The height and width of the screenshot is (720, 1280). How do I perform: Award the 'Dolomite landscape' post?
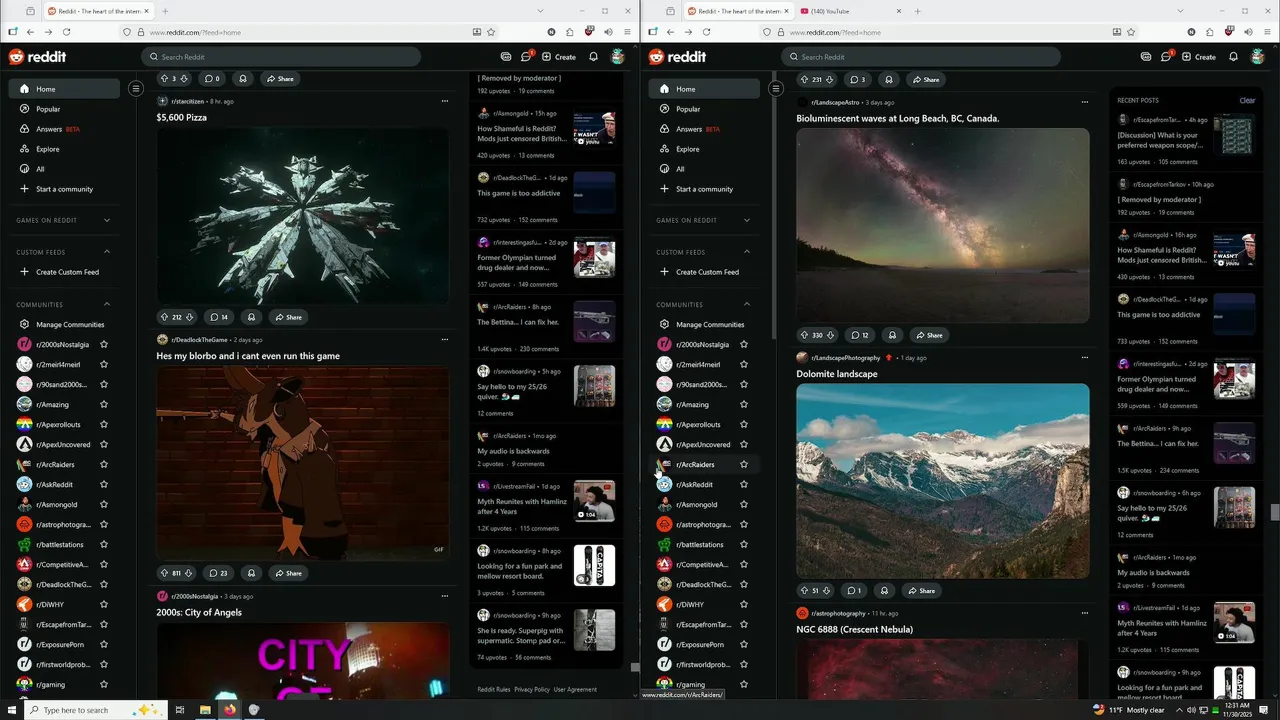click(884, 591)
